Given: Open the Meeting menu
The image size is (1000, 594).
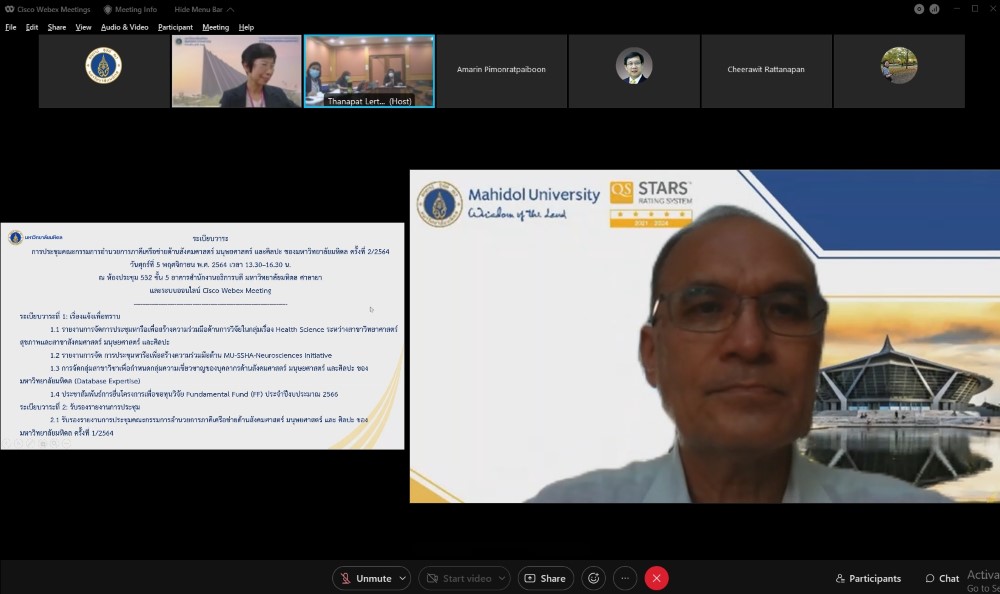Looking at the screenshot, I should coord(215,27).
